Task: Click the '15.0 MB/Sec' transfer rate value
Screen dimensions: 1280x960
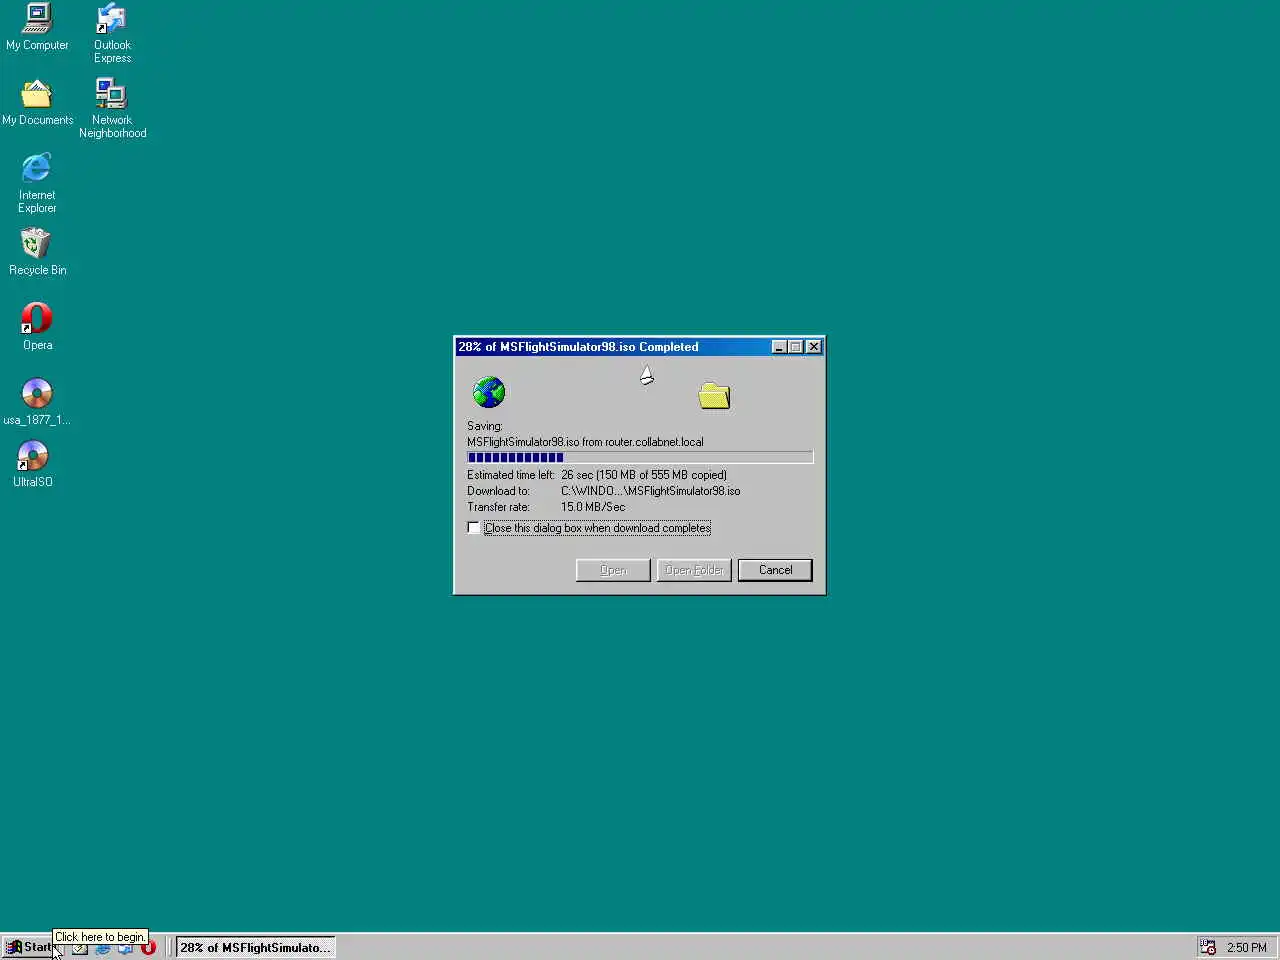Action: [593, 507]
